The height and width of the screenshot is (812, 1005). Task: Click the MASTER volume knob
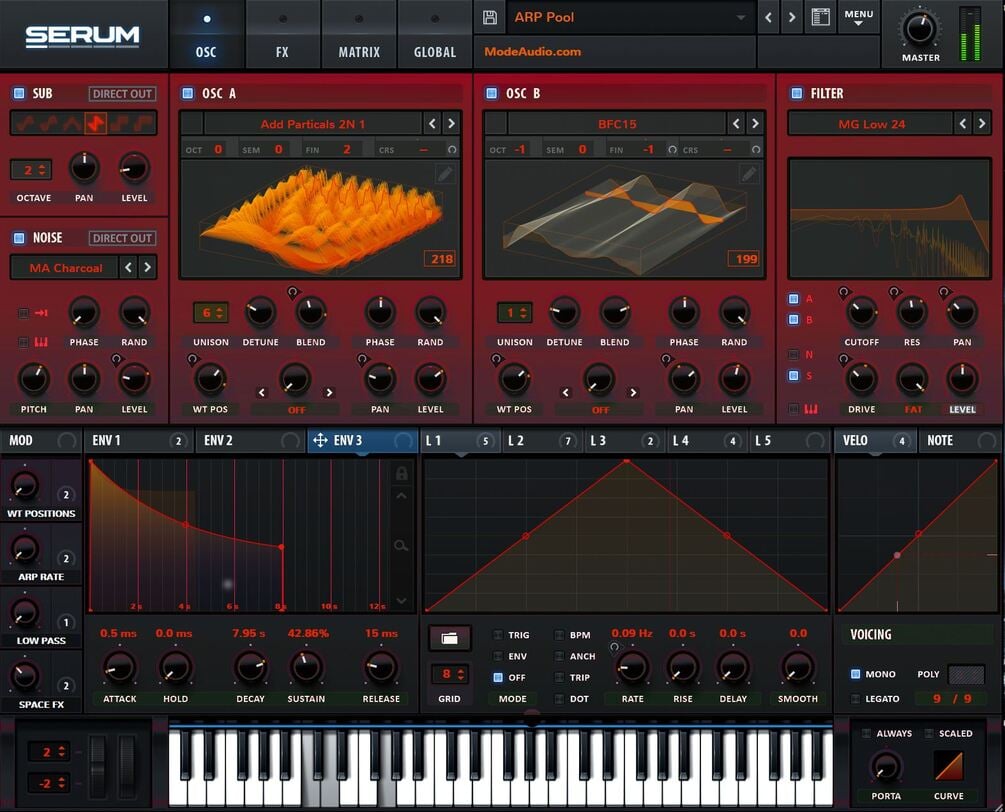(x=920, y=28)
